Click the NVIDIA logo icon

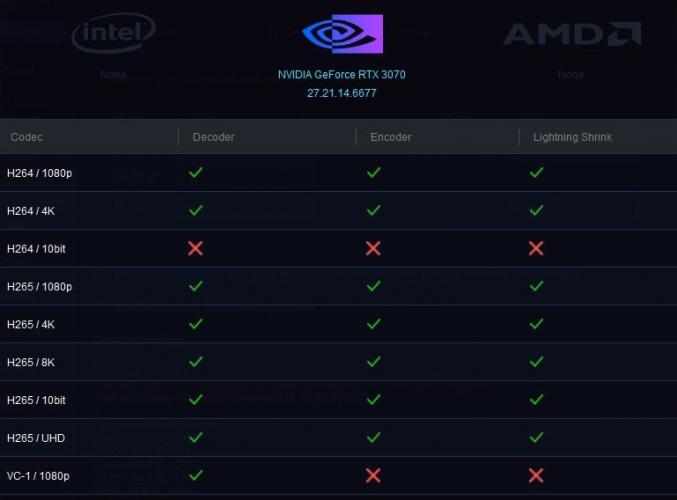coord(342,35)
